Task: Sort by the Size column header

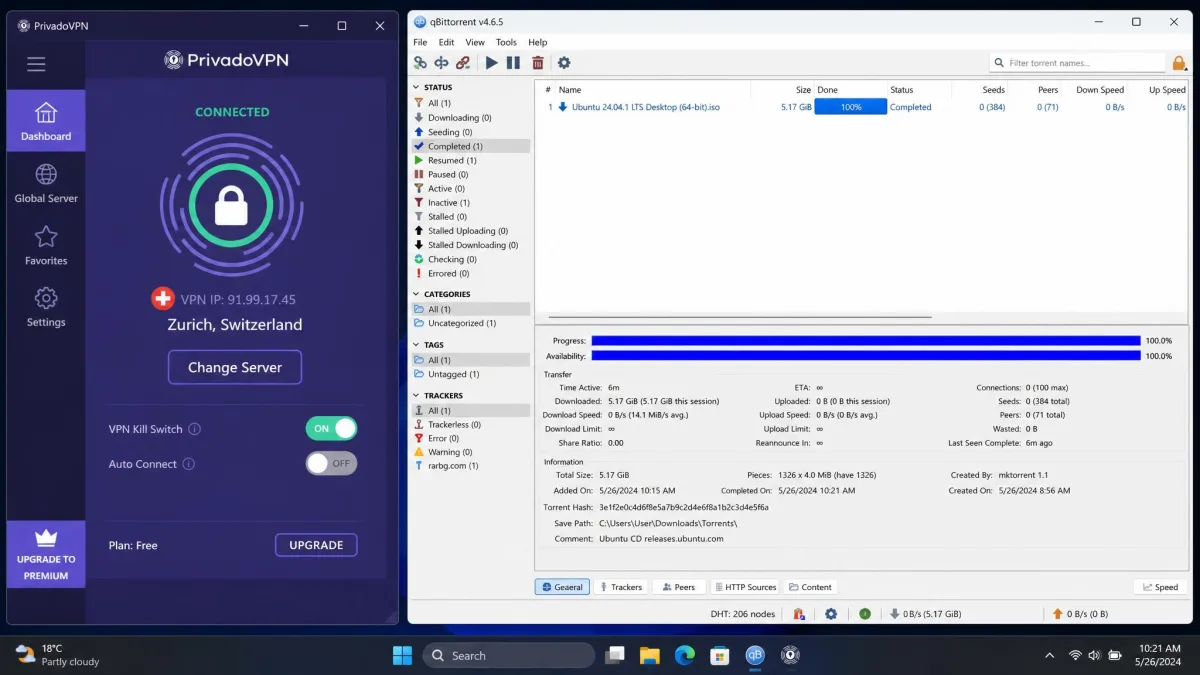Action: (x=803, y=90)
